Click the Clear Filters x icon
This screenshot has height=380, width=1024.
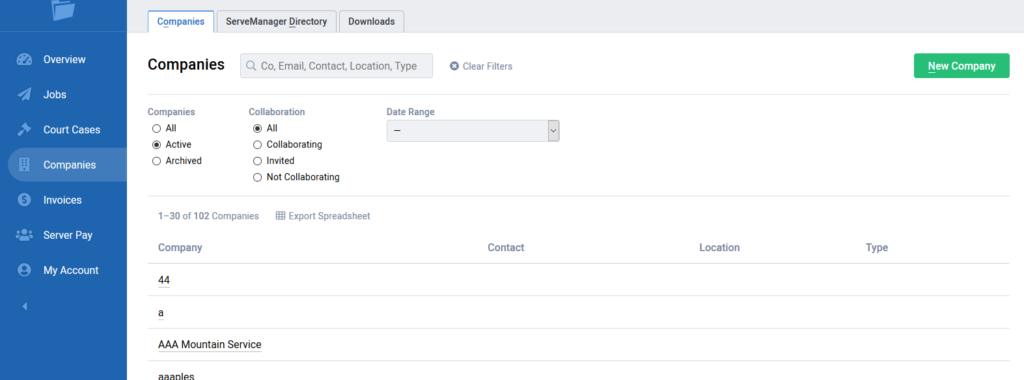(455, 66)
